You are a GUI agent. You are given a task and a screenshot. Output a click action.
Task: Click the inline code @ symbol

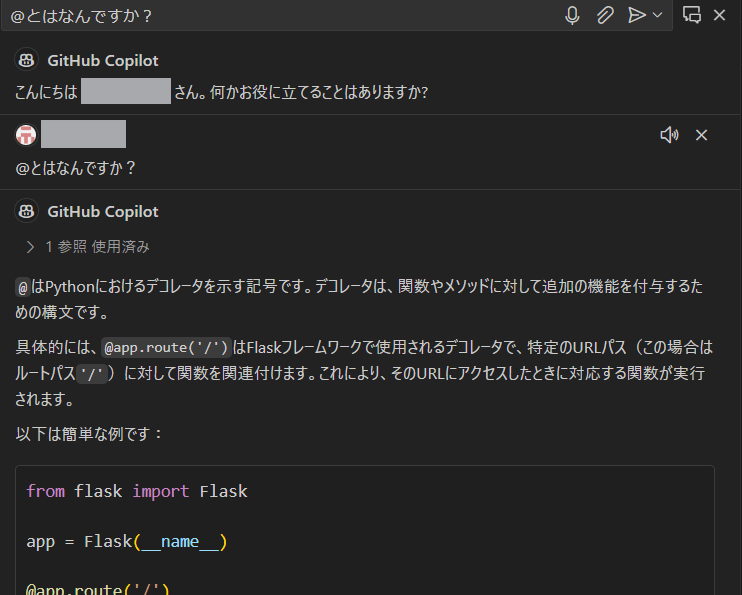point(23,287)
